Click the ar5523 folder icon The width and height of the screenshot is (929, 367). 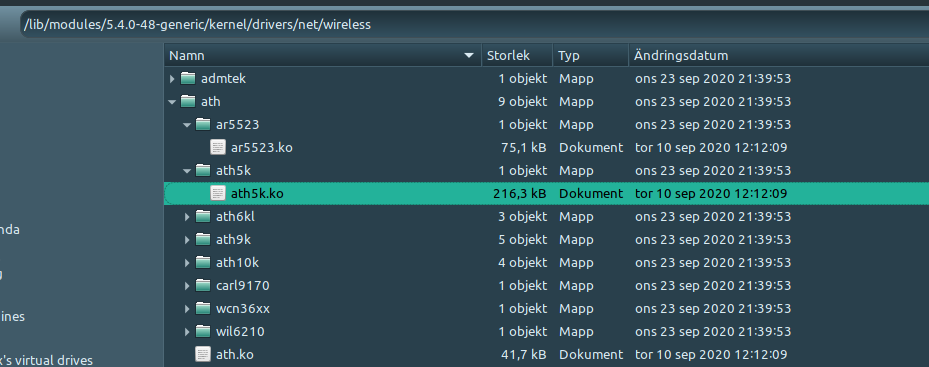coord(203,125)
